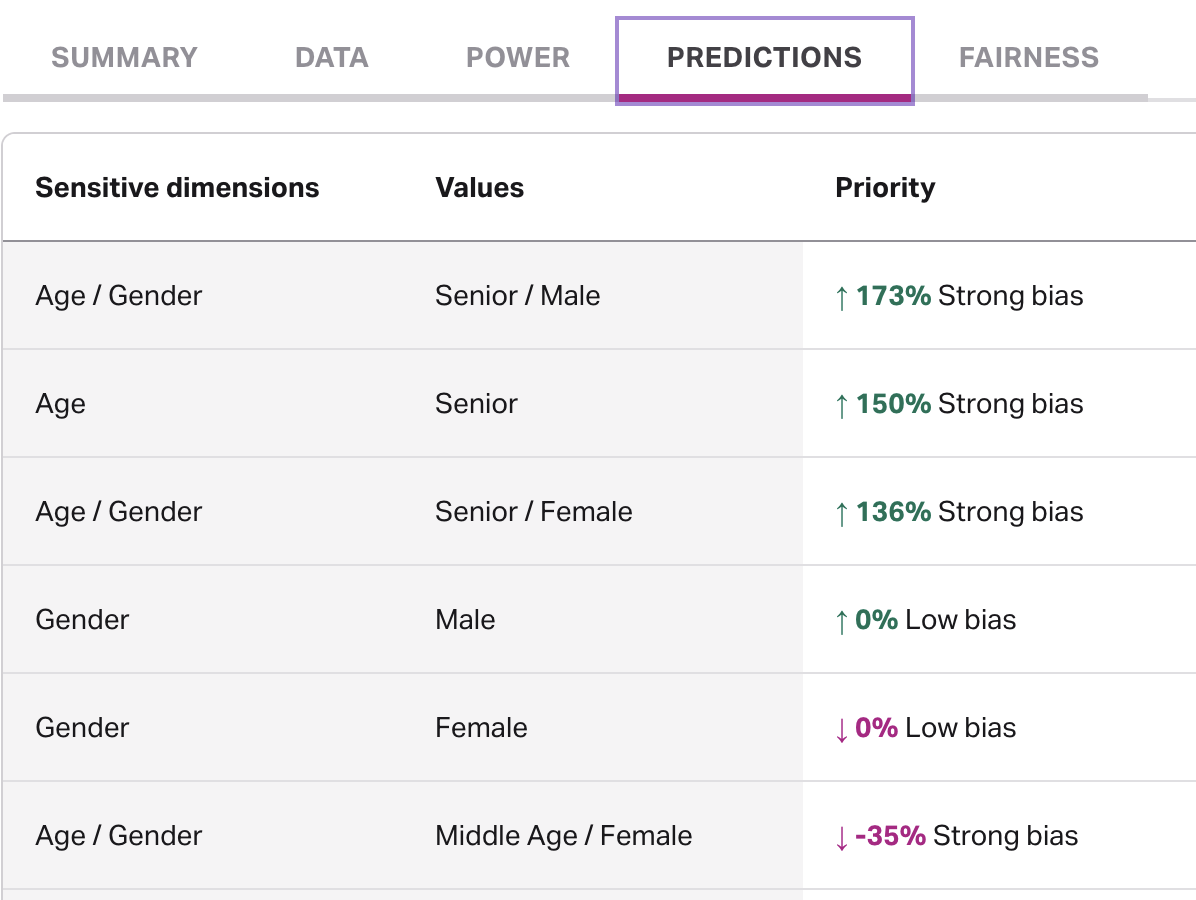Open the Fairness tab
This screenshot has width=1196, height=900.
point(1028,57)
